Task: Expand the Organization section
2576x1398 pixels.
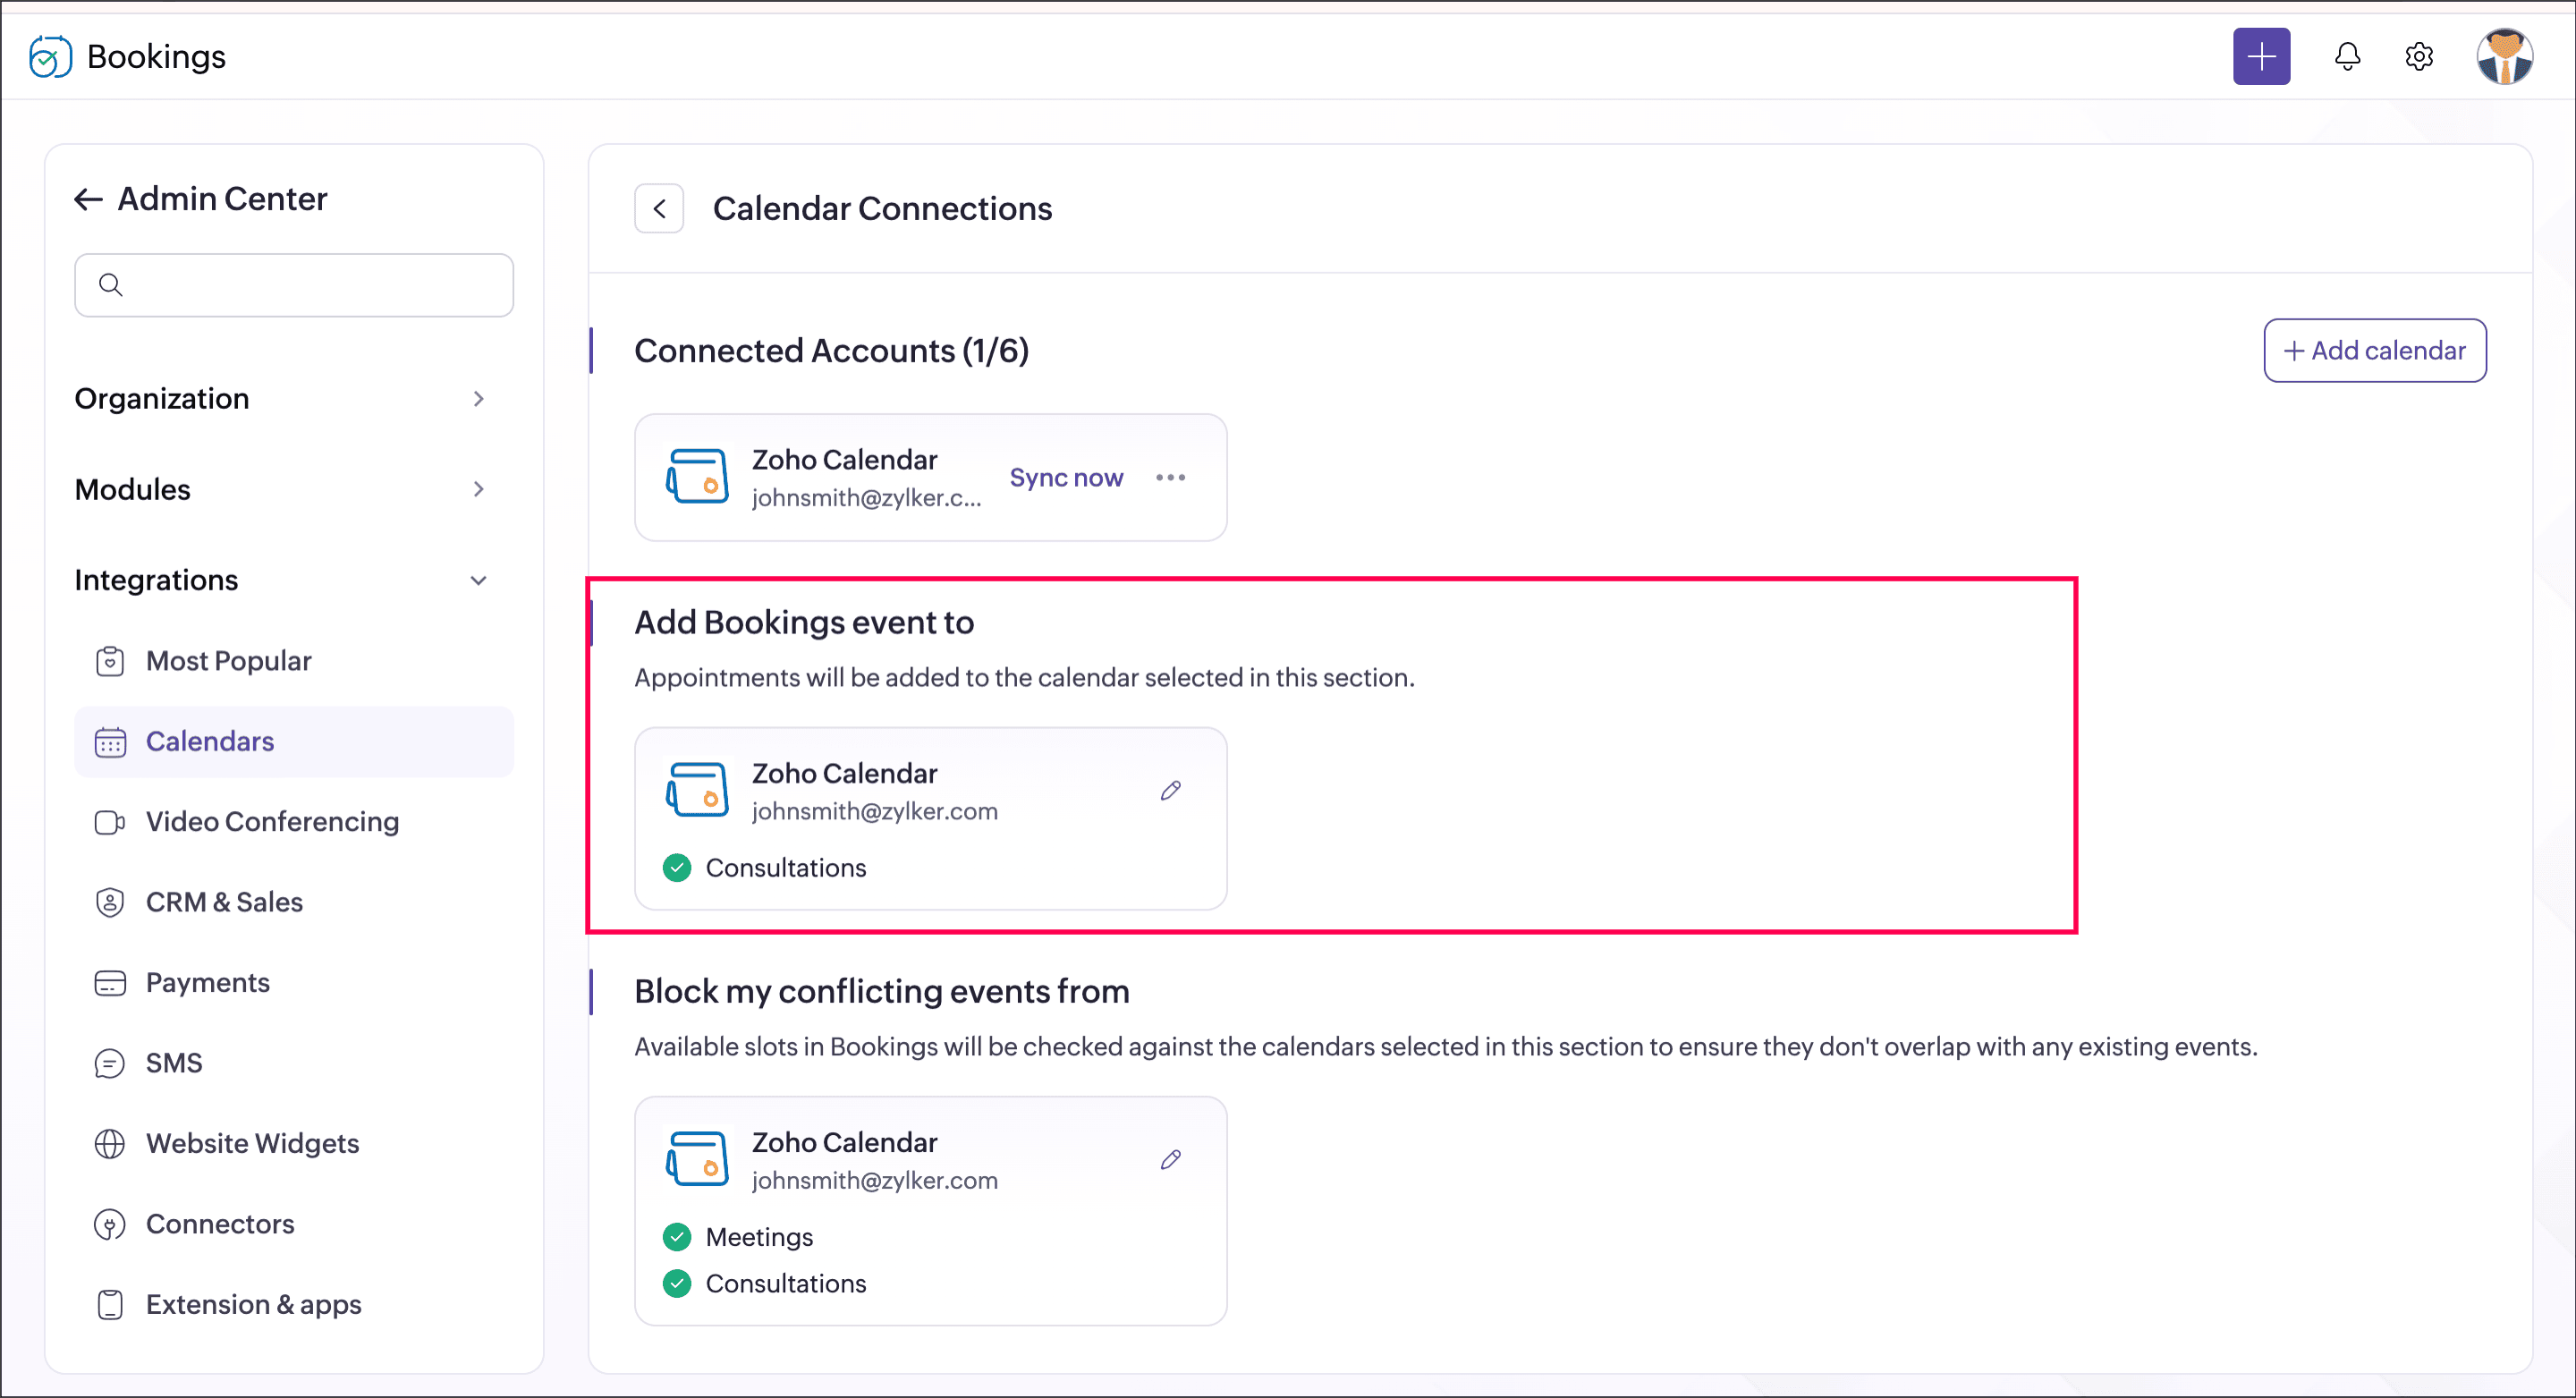Action: point(280,399)
